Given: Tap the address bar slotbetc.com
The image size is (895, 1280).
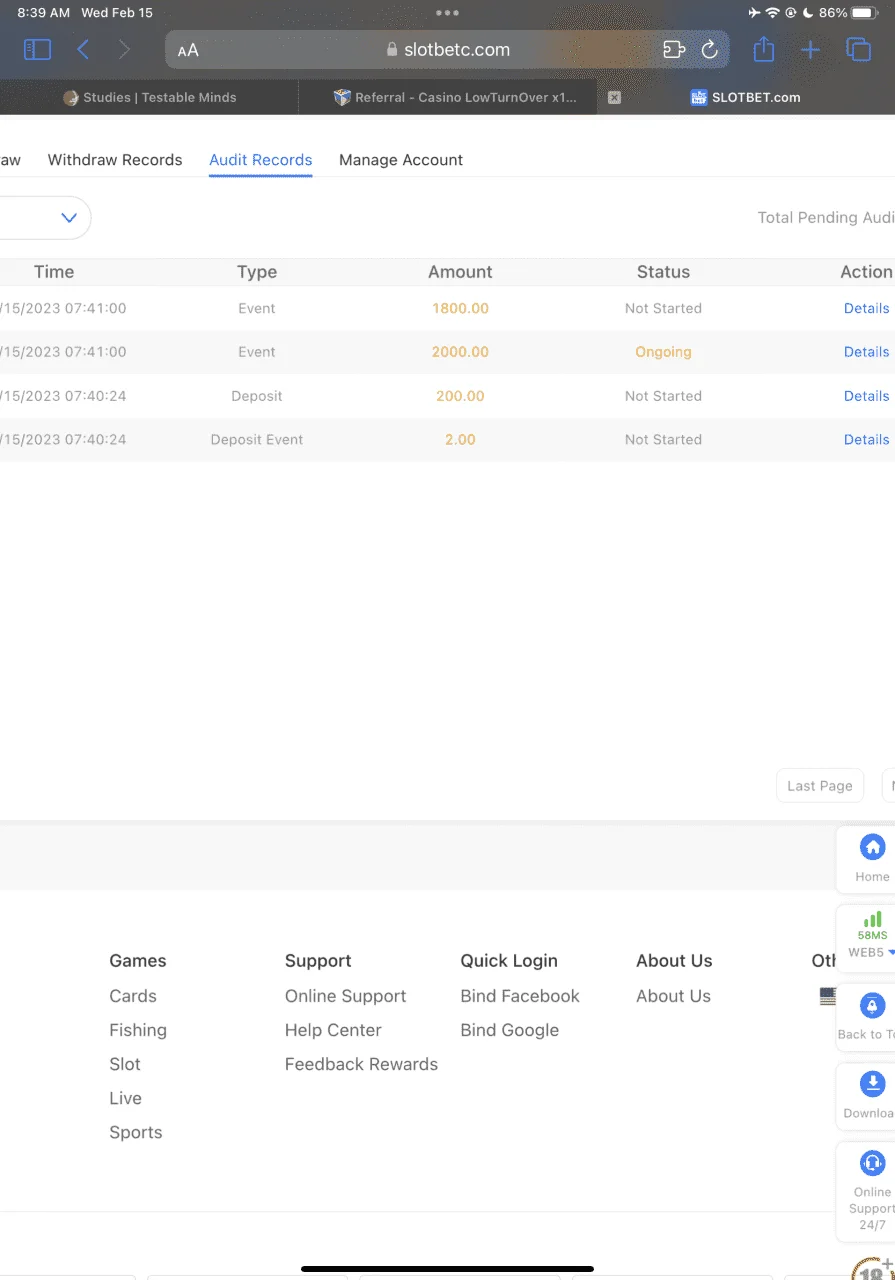Looking at the screenshot, I should tap(447, 49).
